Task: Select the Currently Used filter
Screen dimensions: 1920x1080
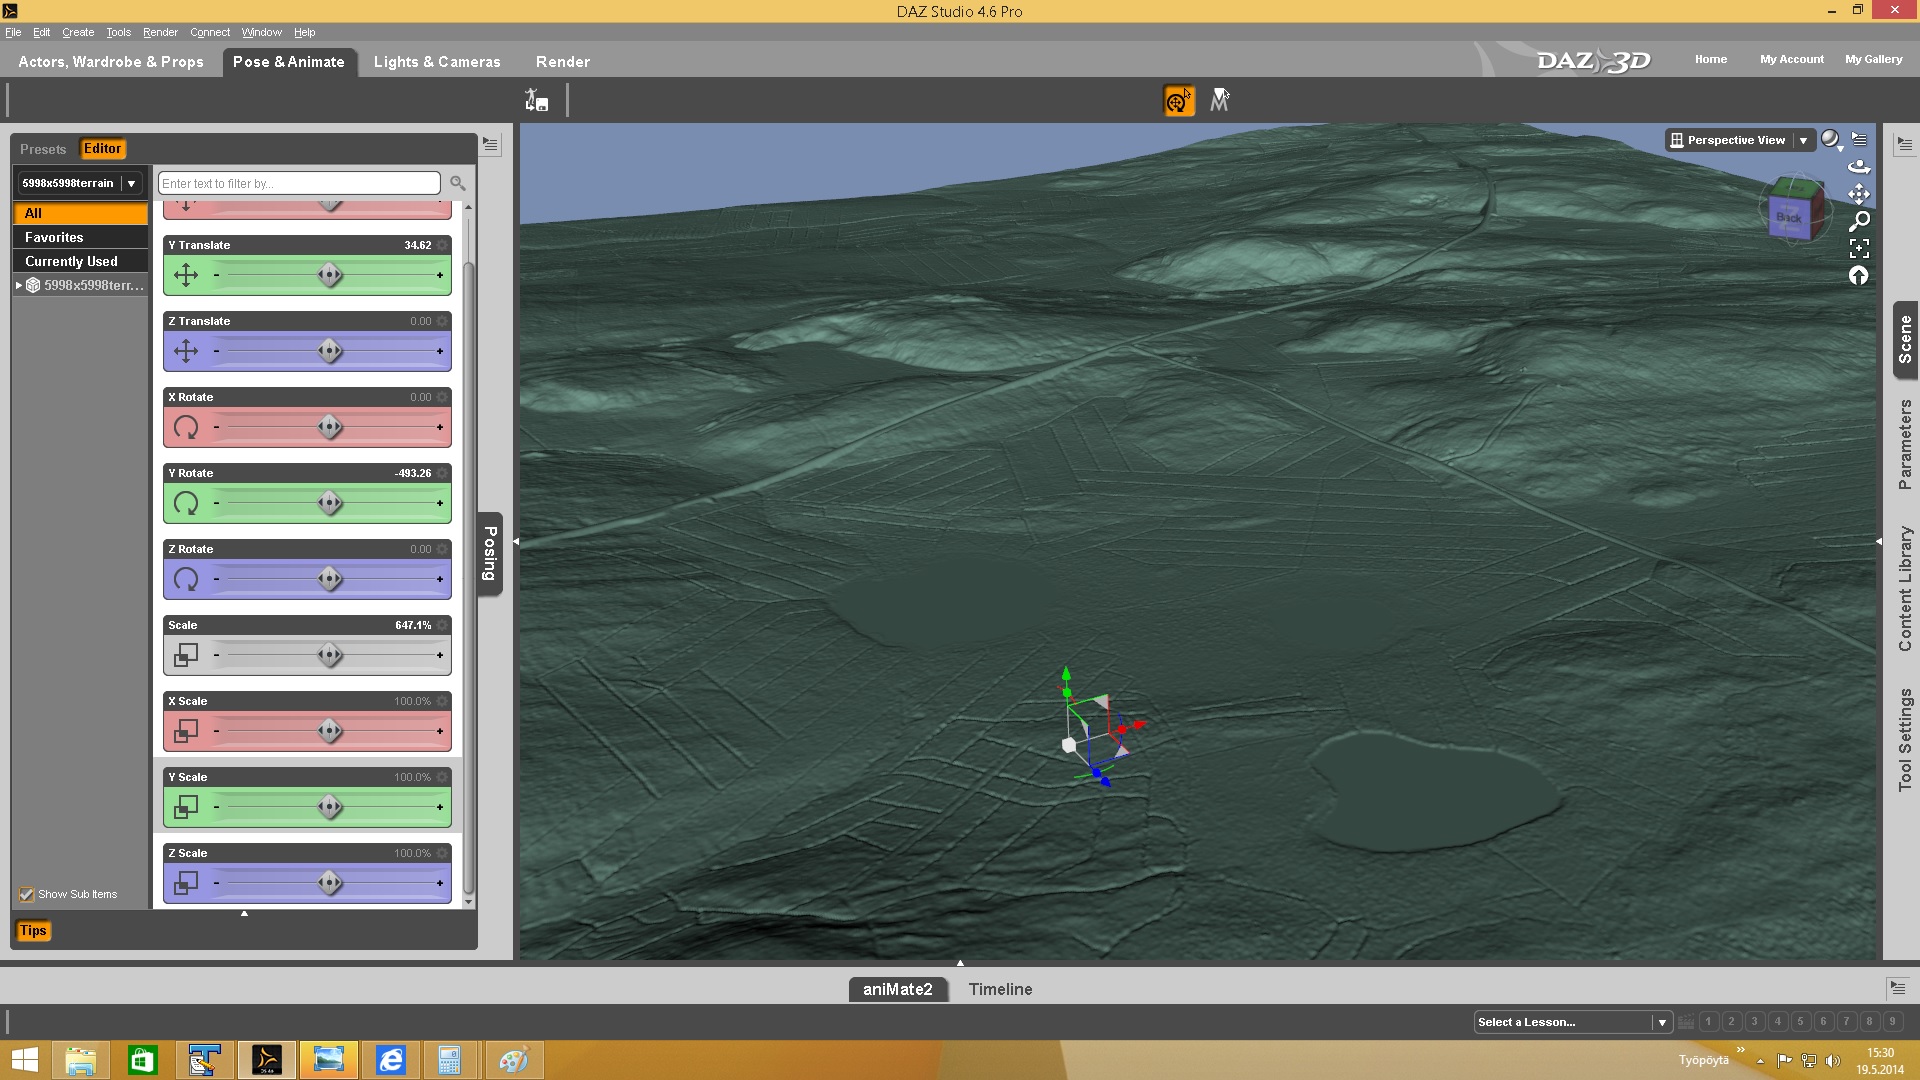Action: pyautogui.click(x=71, y=262)
